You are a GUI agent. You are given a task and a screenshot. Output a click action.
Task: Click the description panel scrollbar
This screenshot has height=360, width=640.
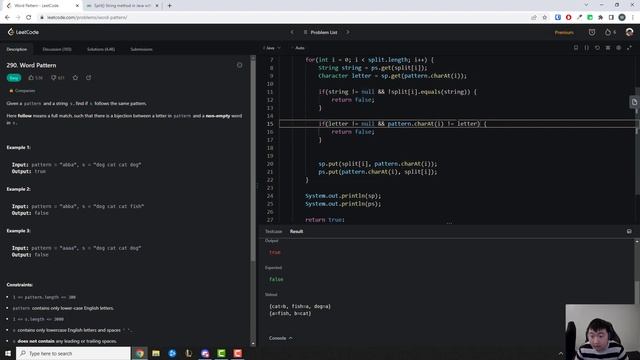[253, 161]
